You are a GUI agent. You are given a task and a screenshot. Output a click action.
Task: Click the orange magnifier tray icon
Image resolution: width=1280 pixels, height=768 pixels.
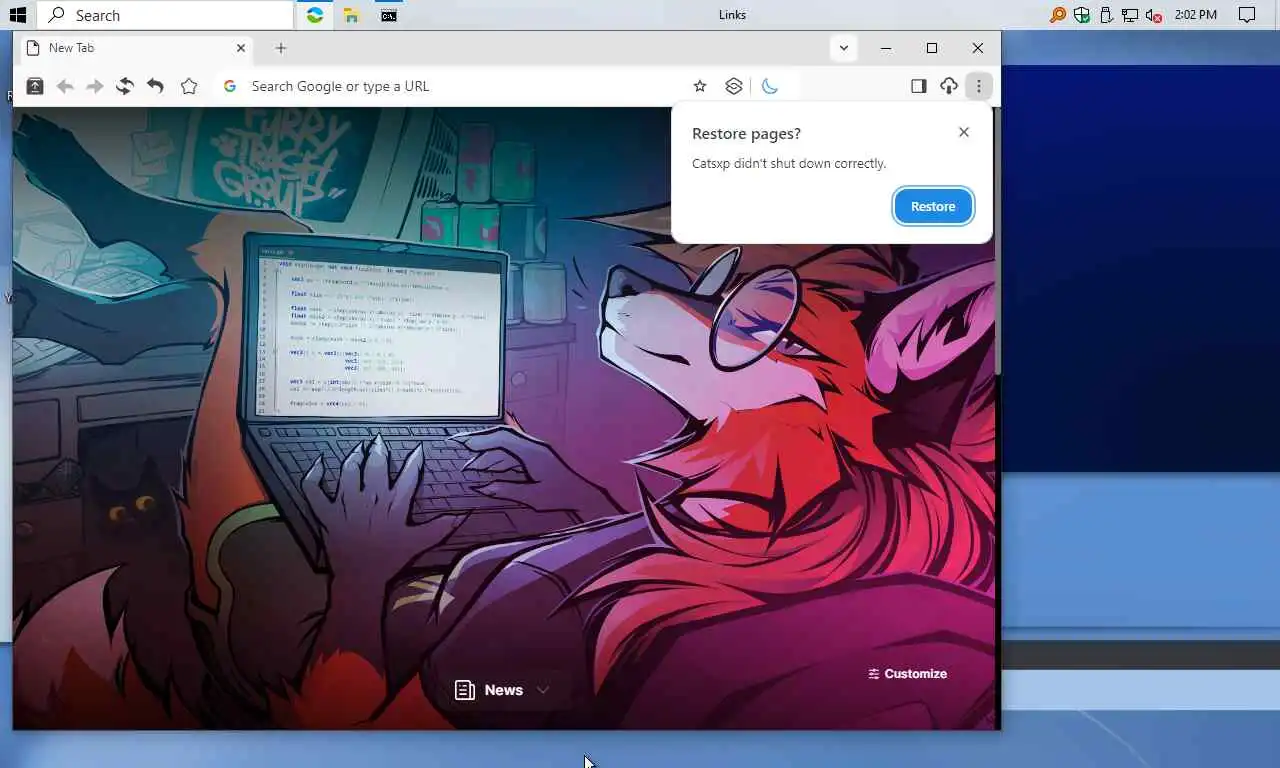pos(1057,15)
